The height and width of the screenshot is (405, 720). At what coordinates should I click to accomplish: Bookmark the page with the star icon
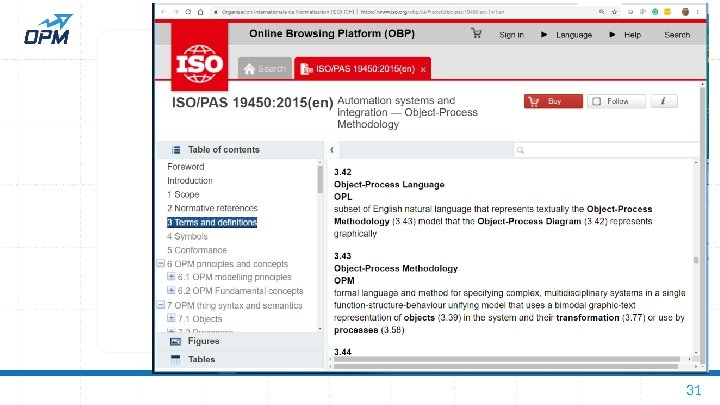pos(614,12)
